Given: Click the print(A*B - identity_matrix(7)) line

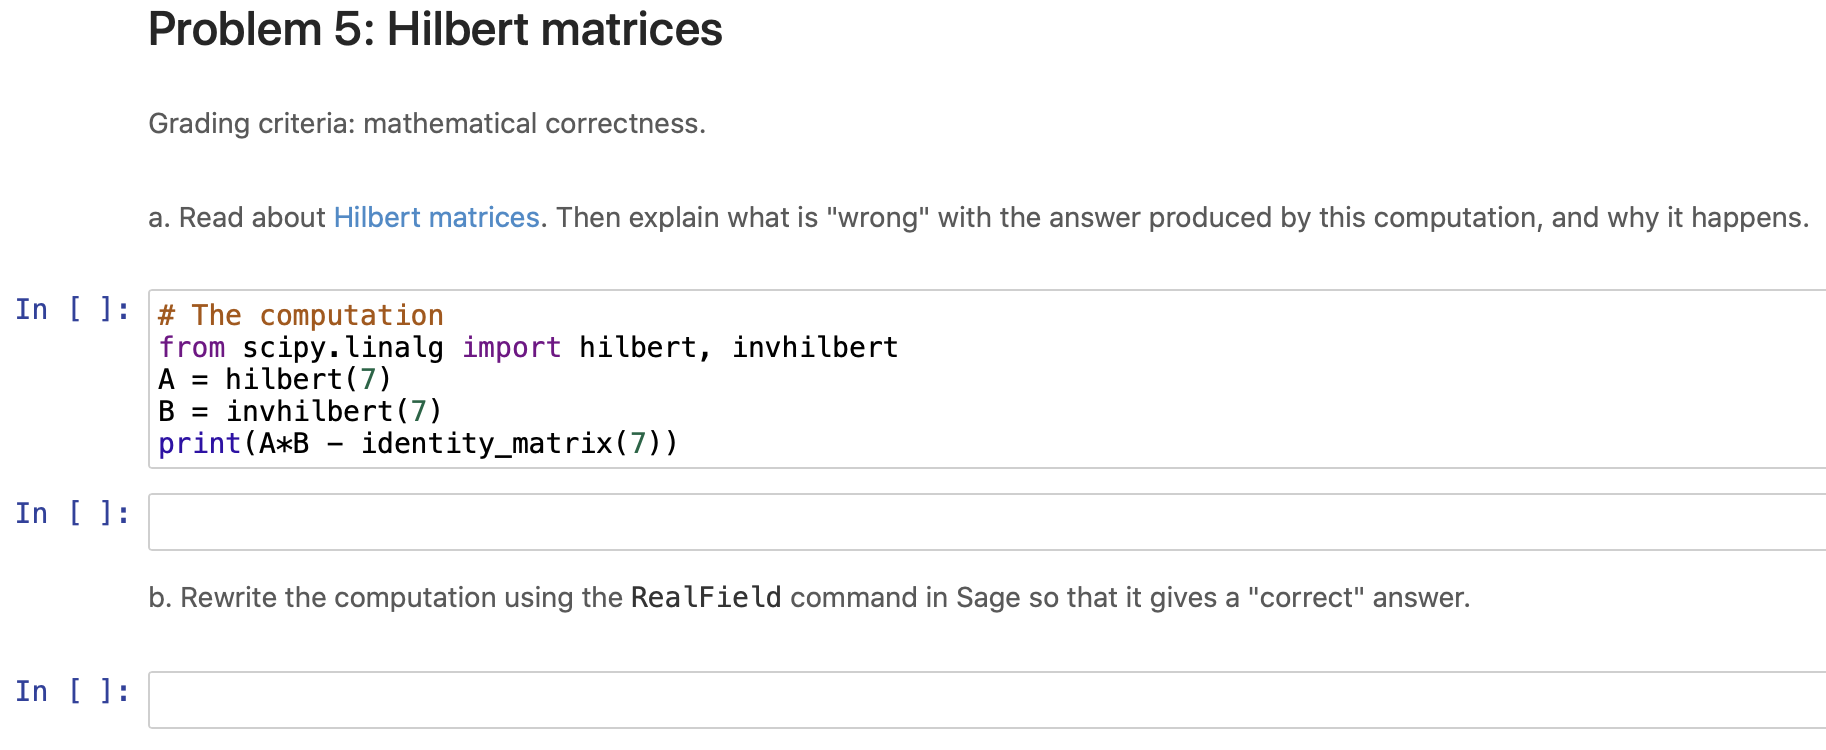Looking at the screenshot, I should point(418,443).
